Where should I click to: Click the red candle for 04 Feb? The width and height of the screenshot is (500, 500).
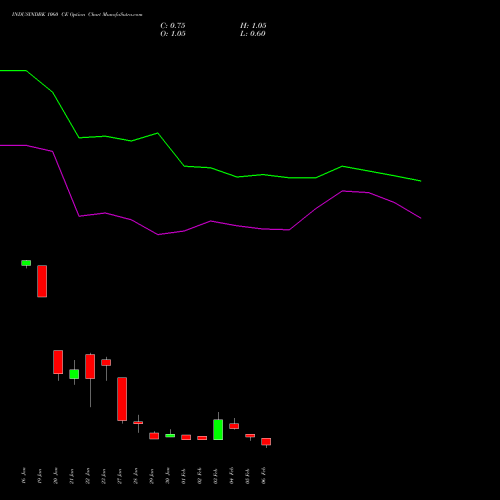click(x=234, y=426)
